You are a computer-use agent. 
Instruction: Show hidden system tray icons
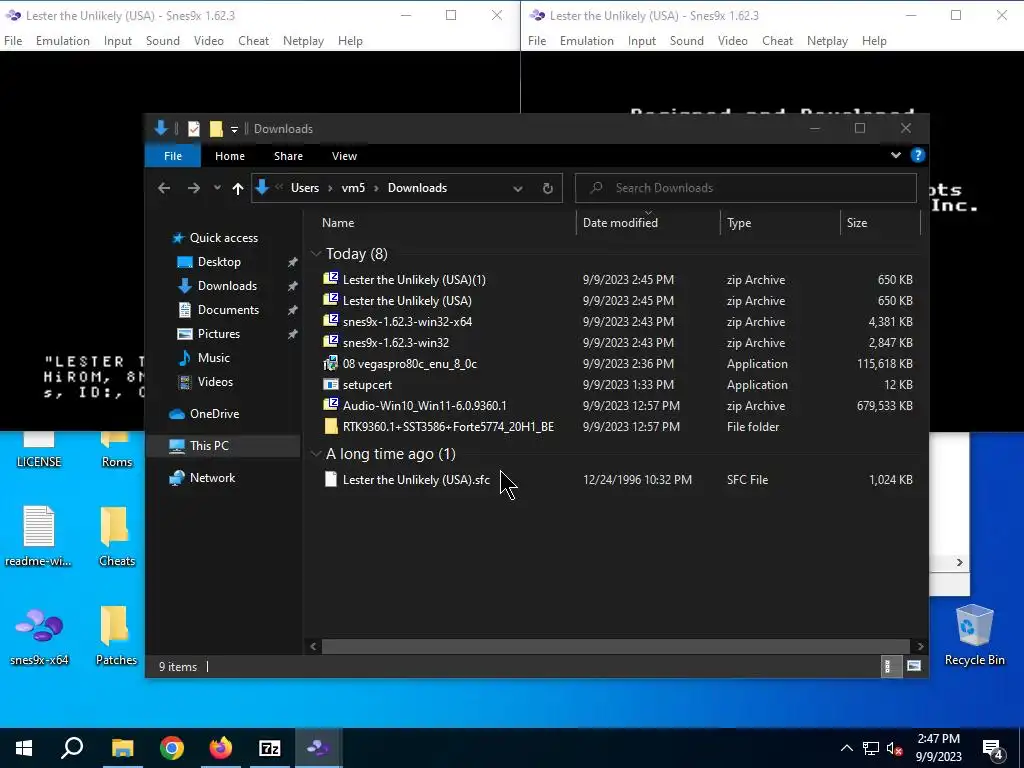click(846, 748)
